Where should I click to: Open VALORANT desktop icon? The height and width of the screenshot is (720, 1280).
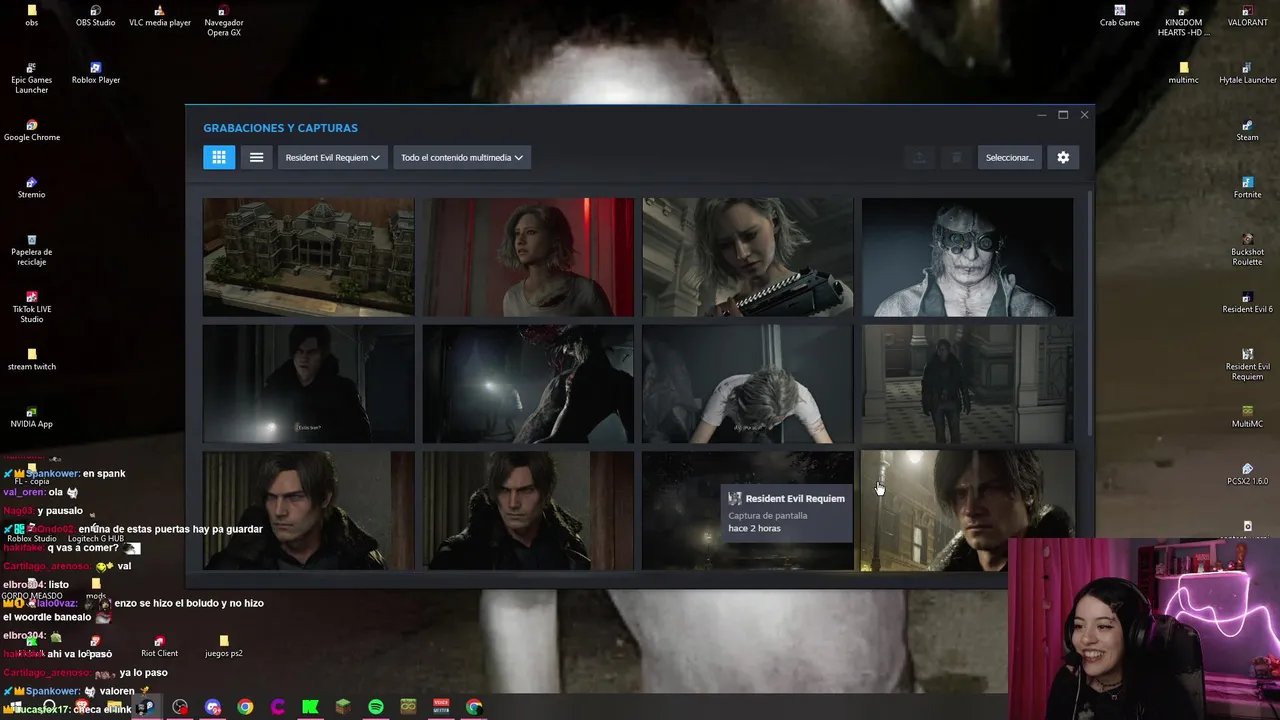click(x=1247, y=16)
